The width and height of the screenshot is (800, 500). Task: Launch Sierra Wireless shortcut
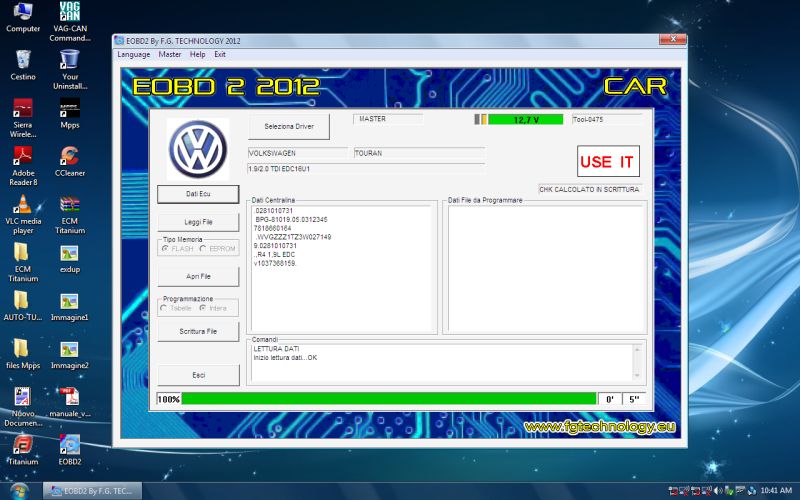pyautogui.click(x=23, y=118)
